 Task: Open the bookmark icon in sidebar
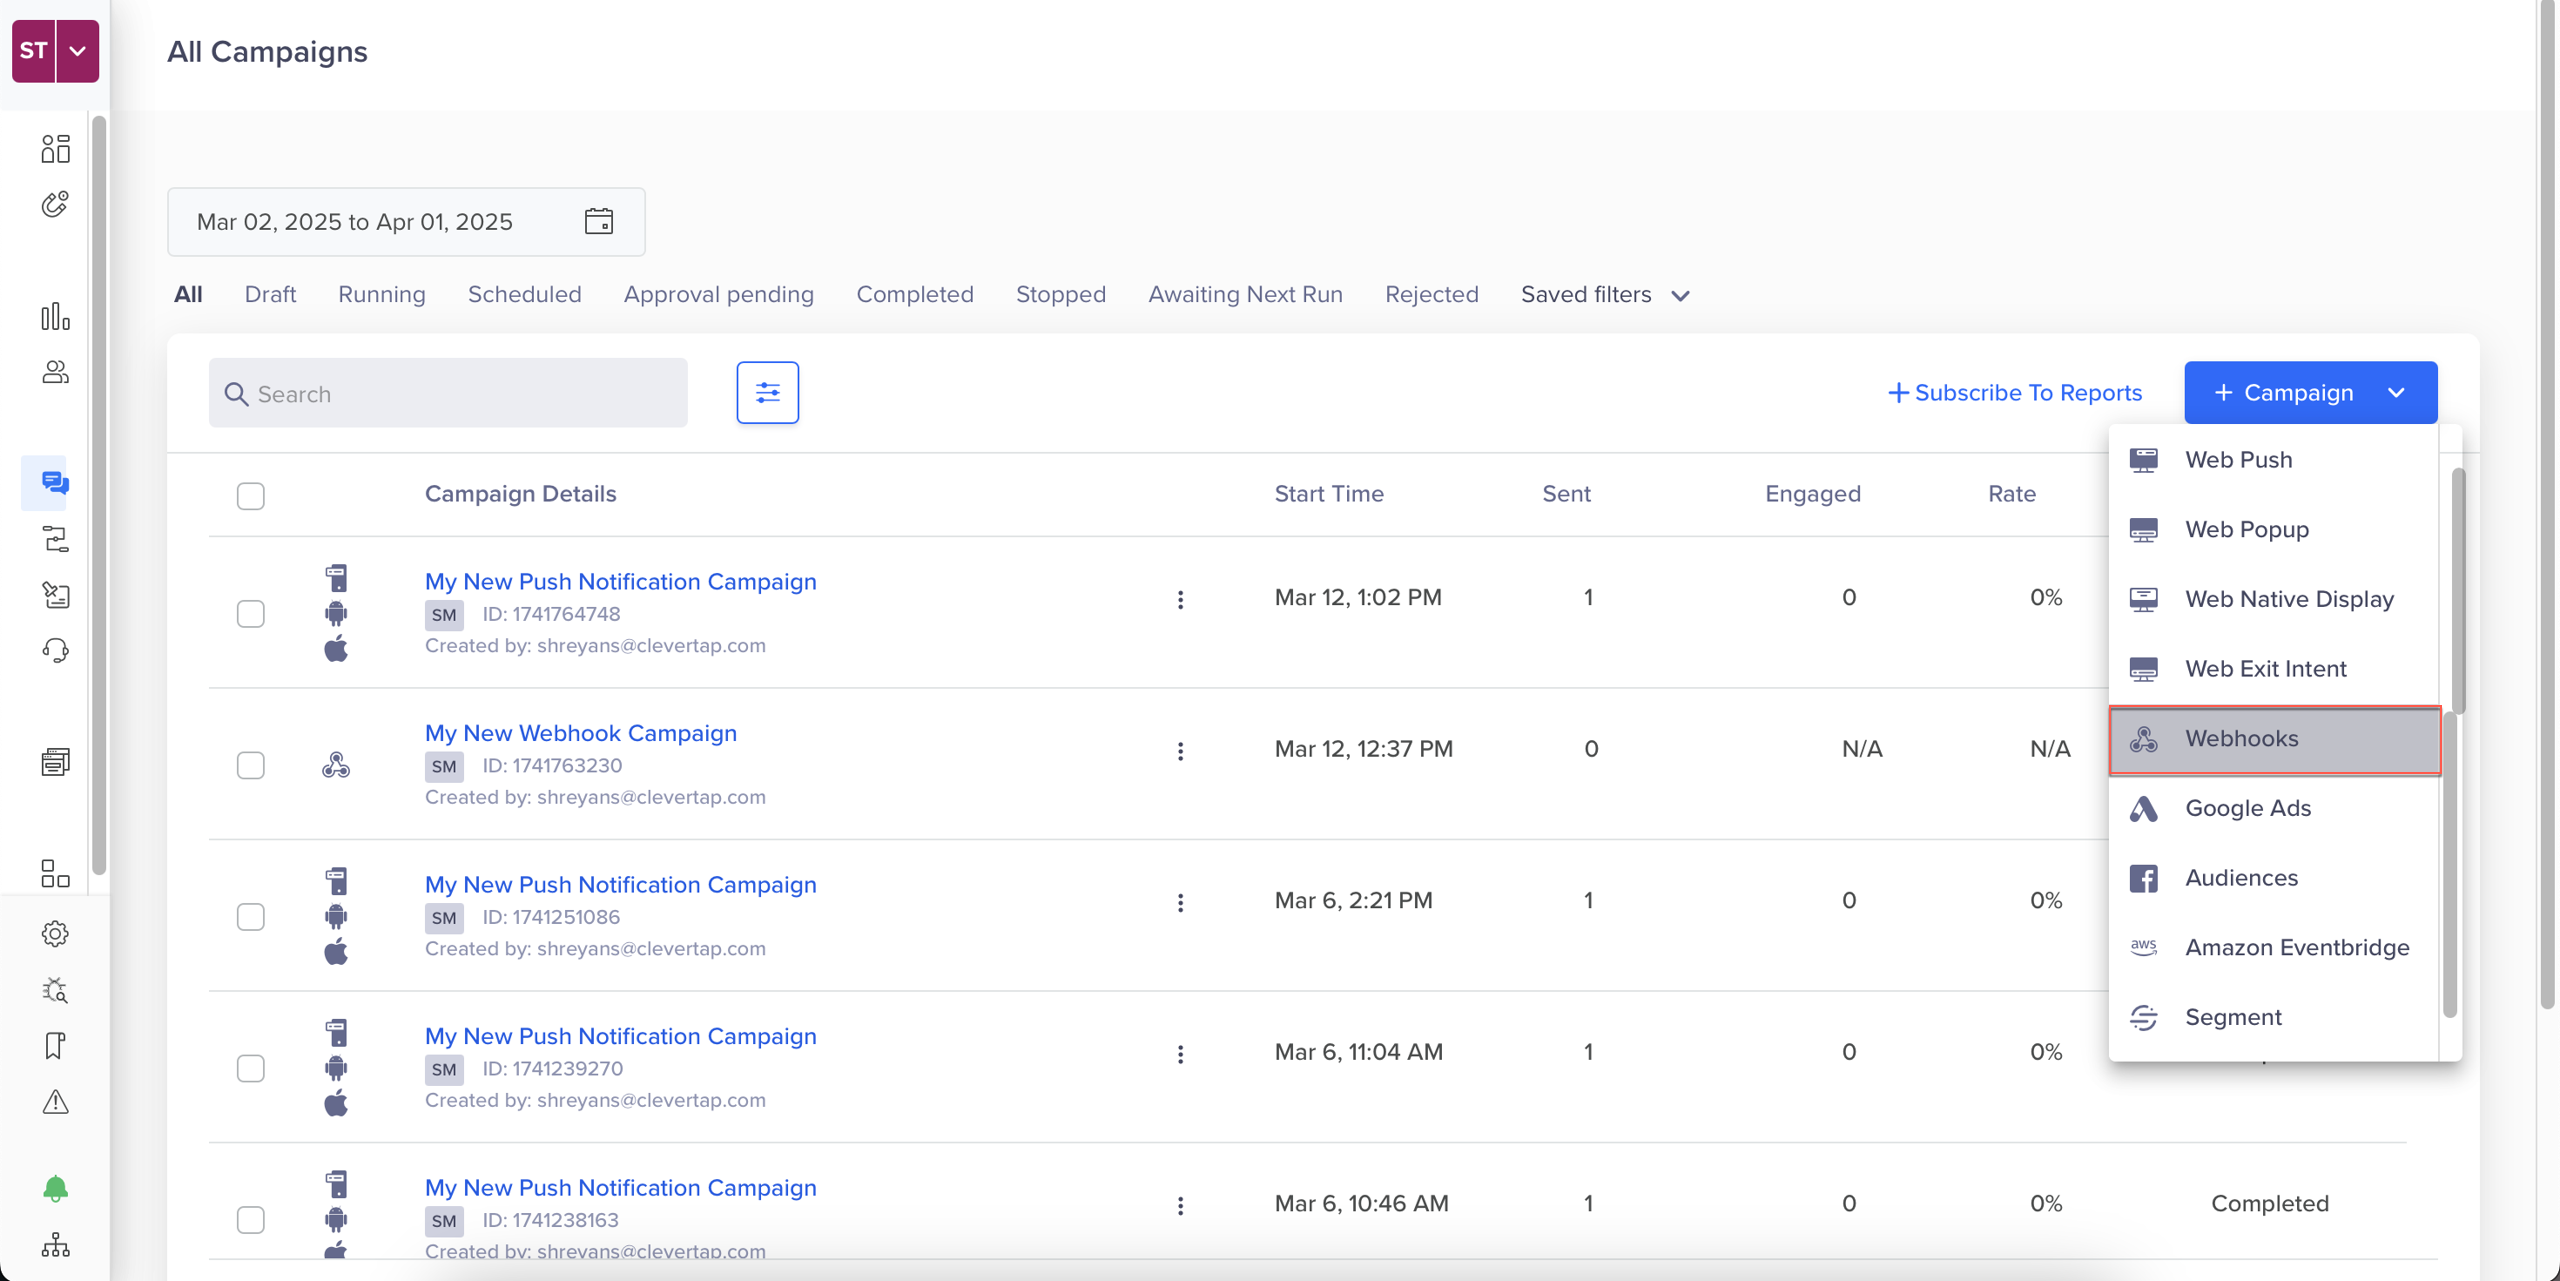click(55, 1046)
